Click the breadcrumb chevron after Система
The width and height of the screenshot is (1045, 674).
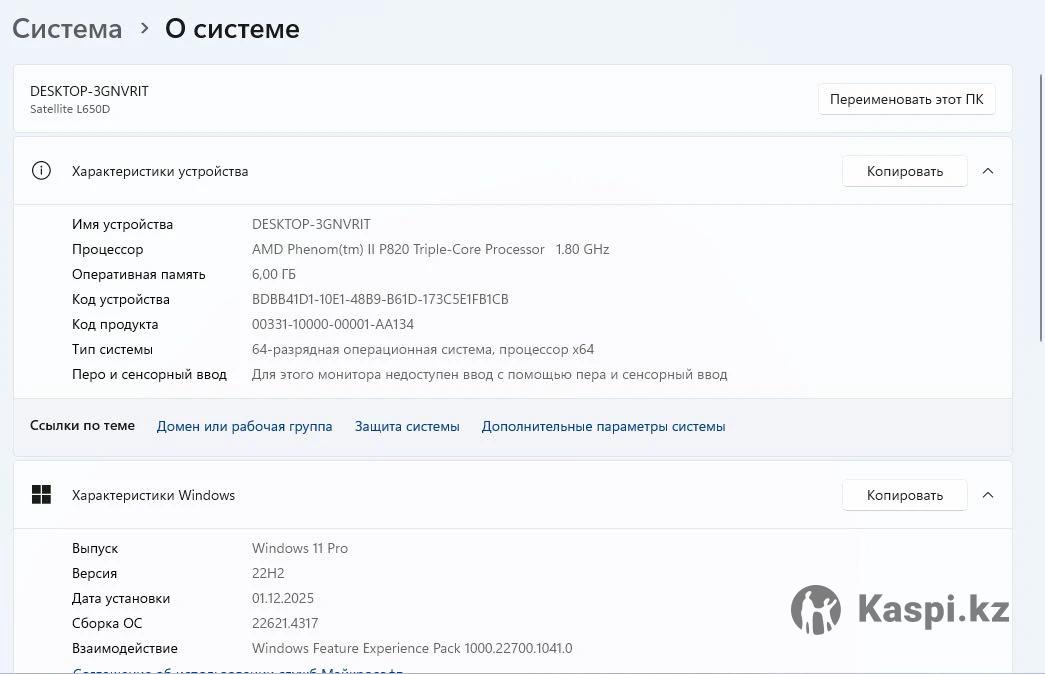tap(144, 29)
